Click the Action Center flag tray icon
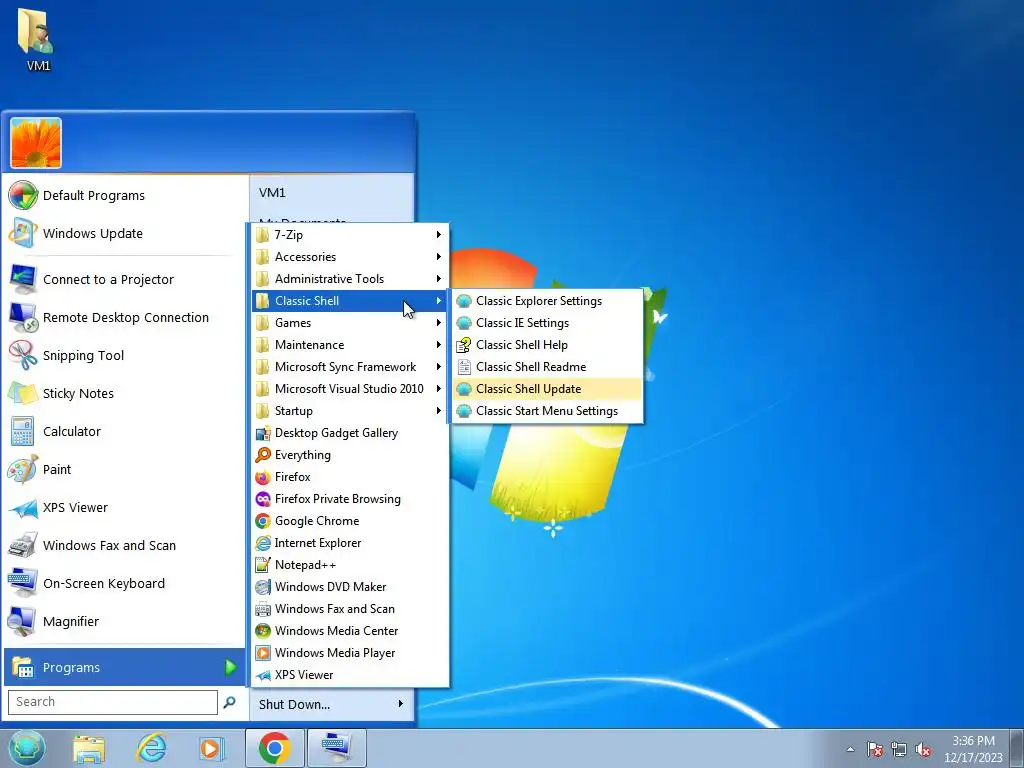The image size is (1024, 768). 875,749
